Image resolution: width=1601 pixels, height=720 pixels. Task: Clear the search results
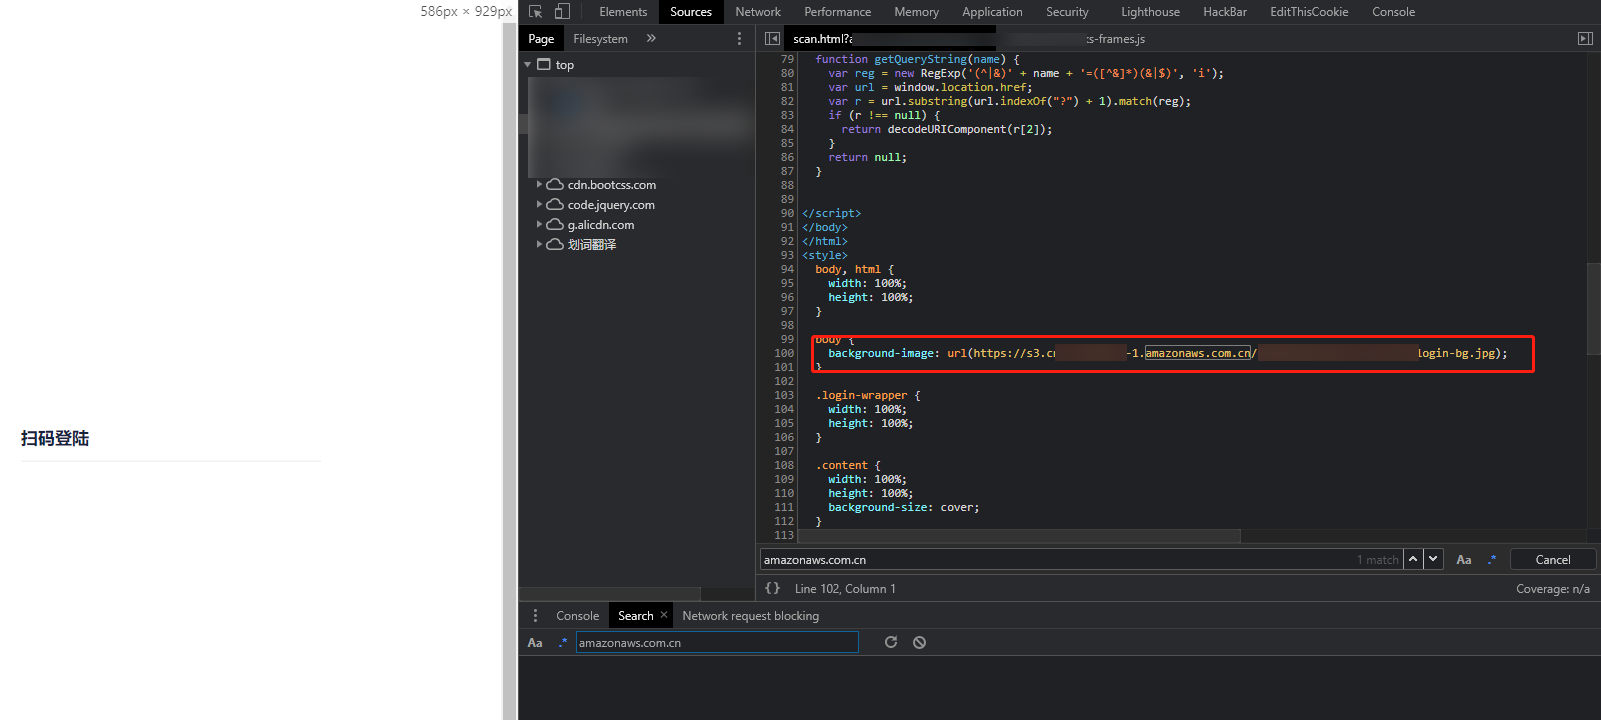[x=919, y=643]
